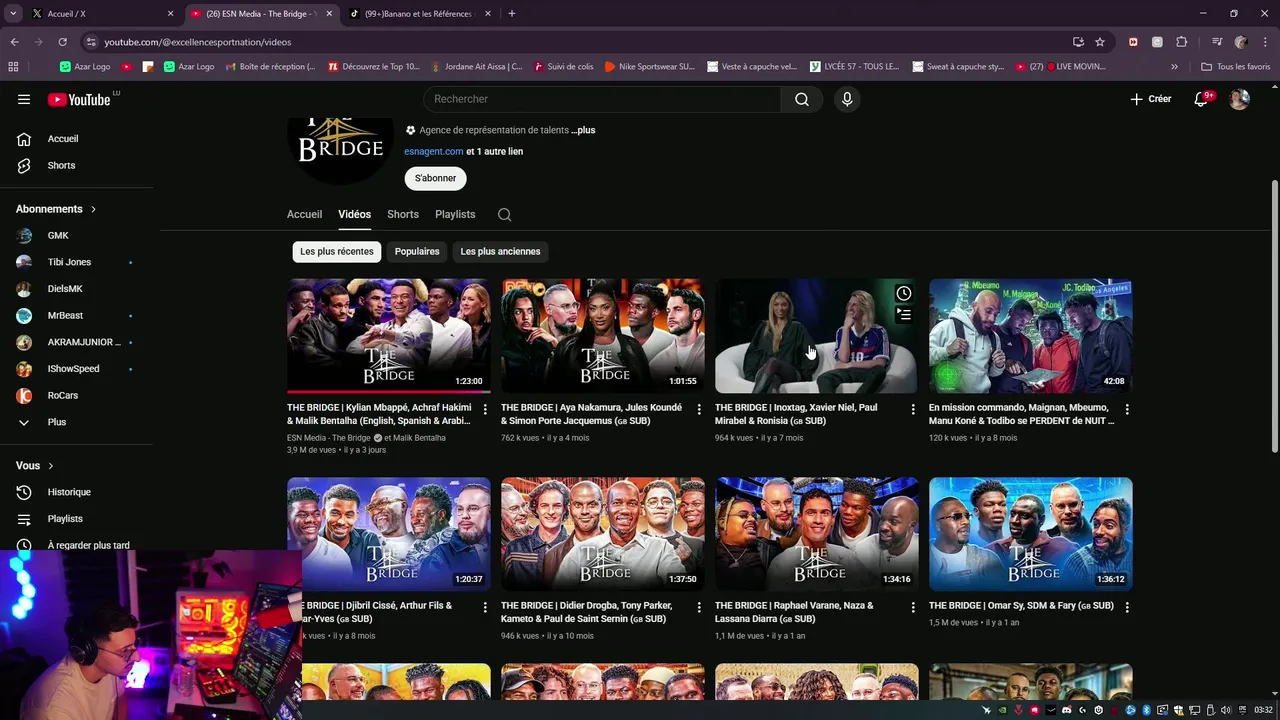Switch to channel Playlists tab

tap(455, 214)
